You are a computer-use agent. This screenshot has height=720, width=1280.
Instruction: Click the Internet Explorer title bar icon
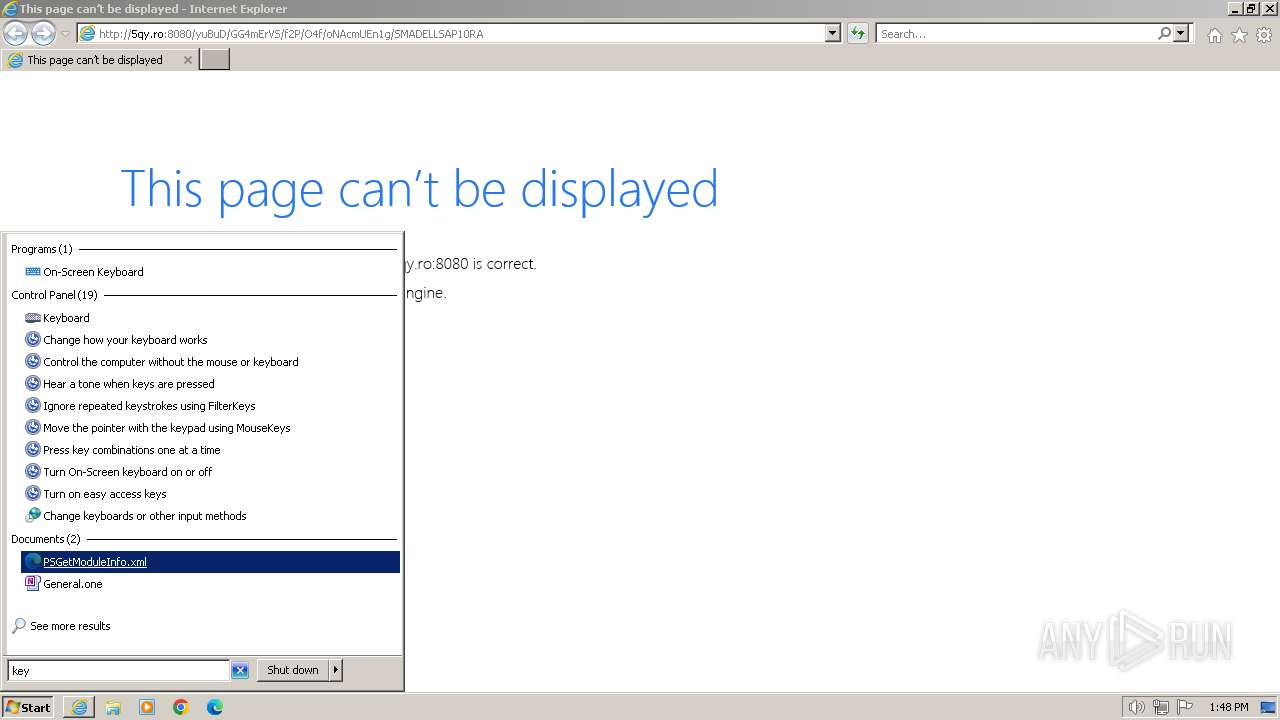[x=10, y=9]
